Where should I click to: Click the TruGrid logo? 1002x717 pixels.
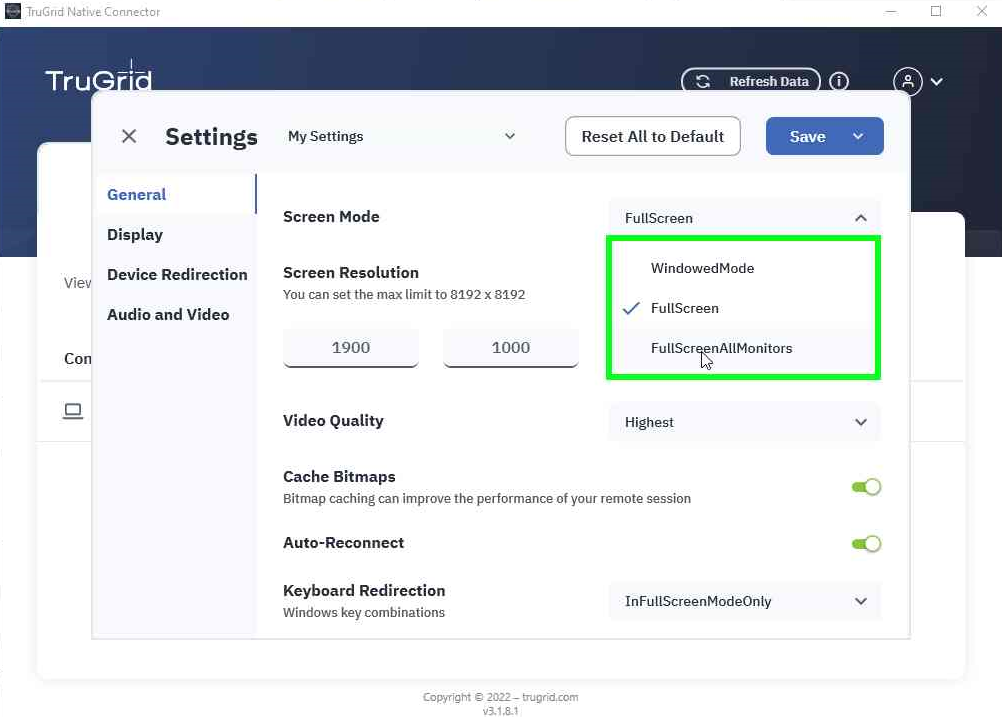point(98,77)
